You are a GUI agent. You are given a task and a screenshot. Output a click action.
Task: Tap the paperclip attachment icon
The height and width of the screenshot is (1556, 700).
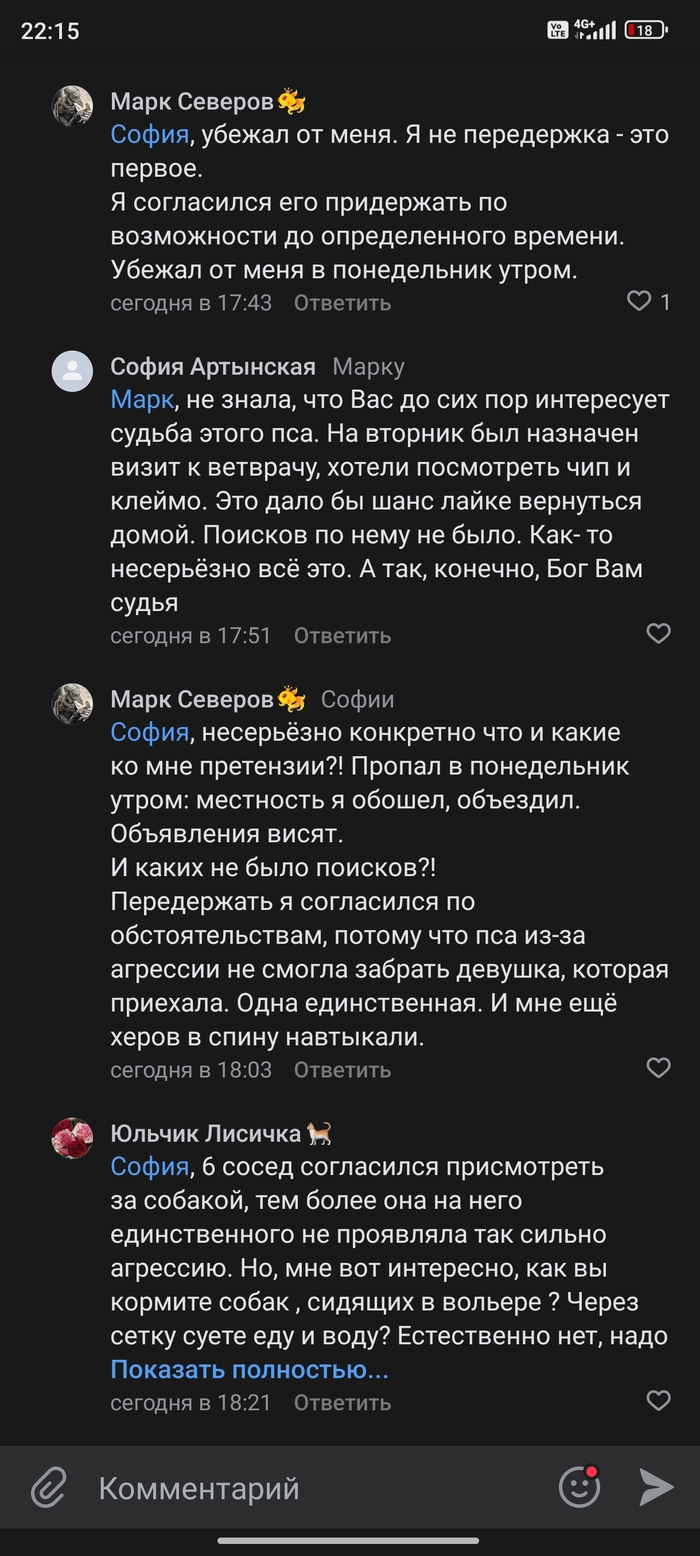click(48, 1487)
